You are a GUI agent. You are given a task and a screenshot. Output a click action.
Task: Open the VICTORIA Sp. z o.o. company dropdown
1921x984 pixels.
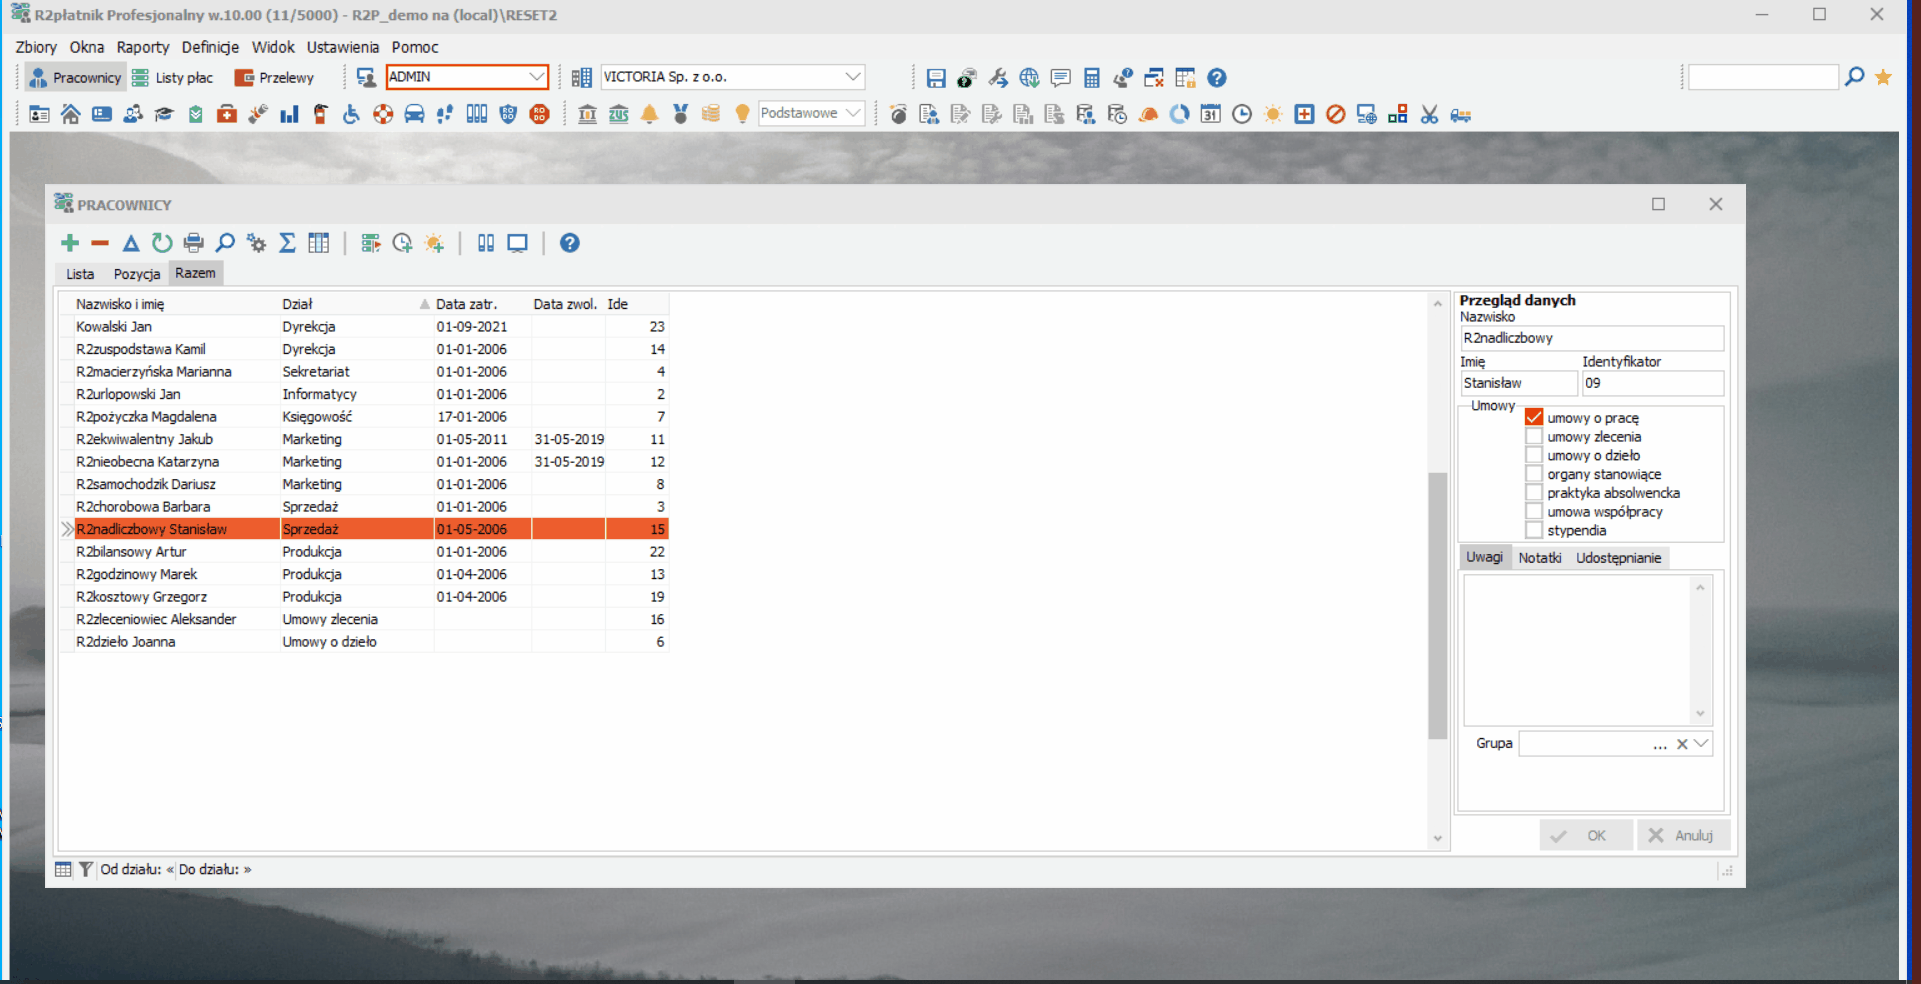tap(852, 77)
